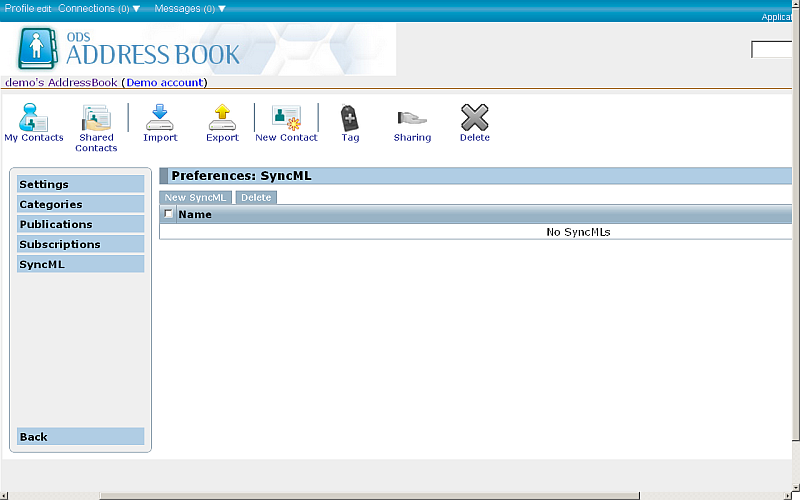Click the ODS Address Book logo
This screenshot has width=800, height=500.
(x=130, y=49)
